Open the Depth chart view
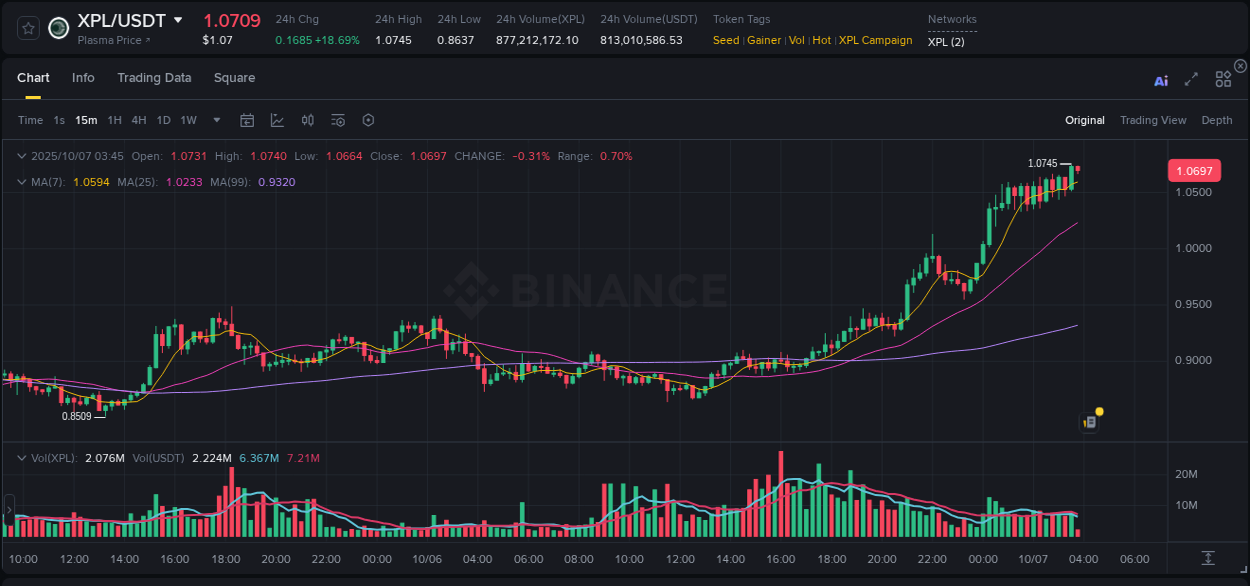The width and height of the screenshot is (1250, 586). tap(1217, 120)
